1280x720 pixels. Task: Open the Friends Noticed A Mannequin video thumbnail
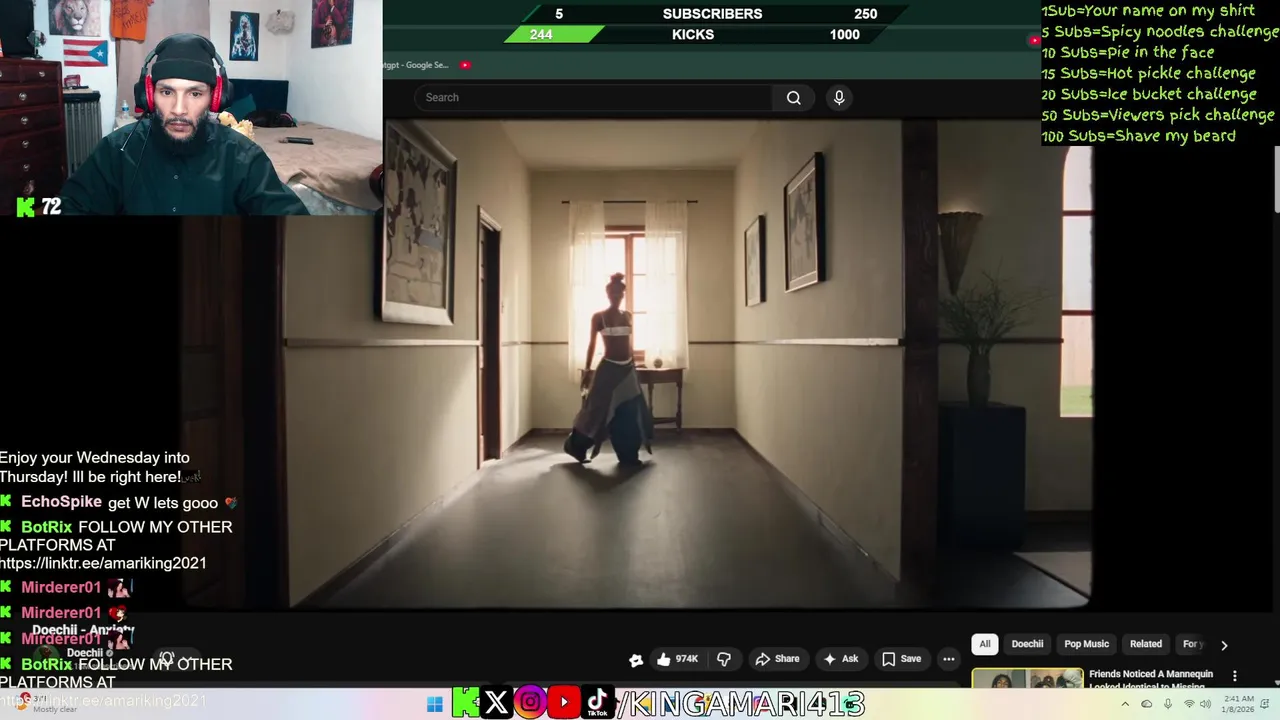tap(1027, 679)
